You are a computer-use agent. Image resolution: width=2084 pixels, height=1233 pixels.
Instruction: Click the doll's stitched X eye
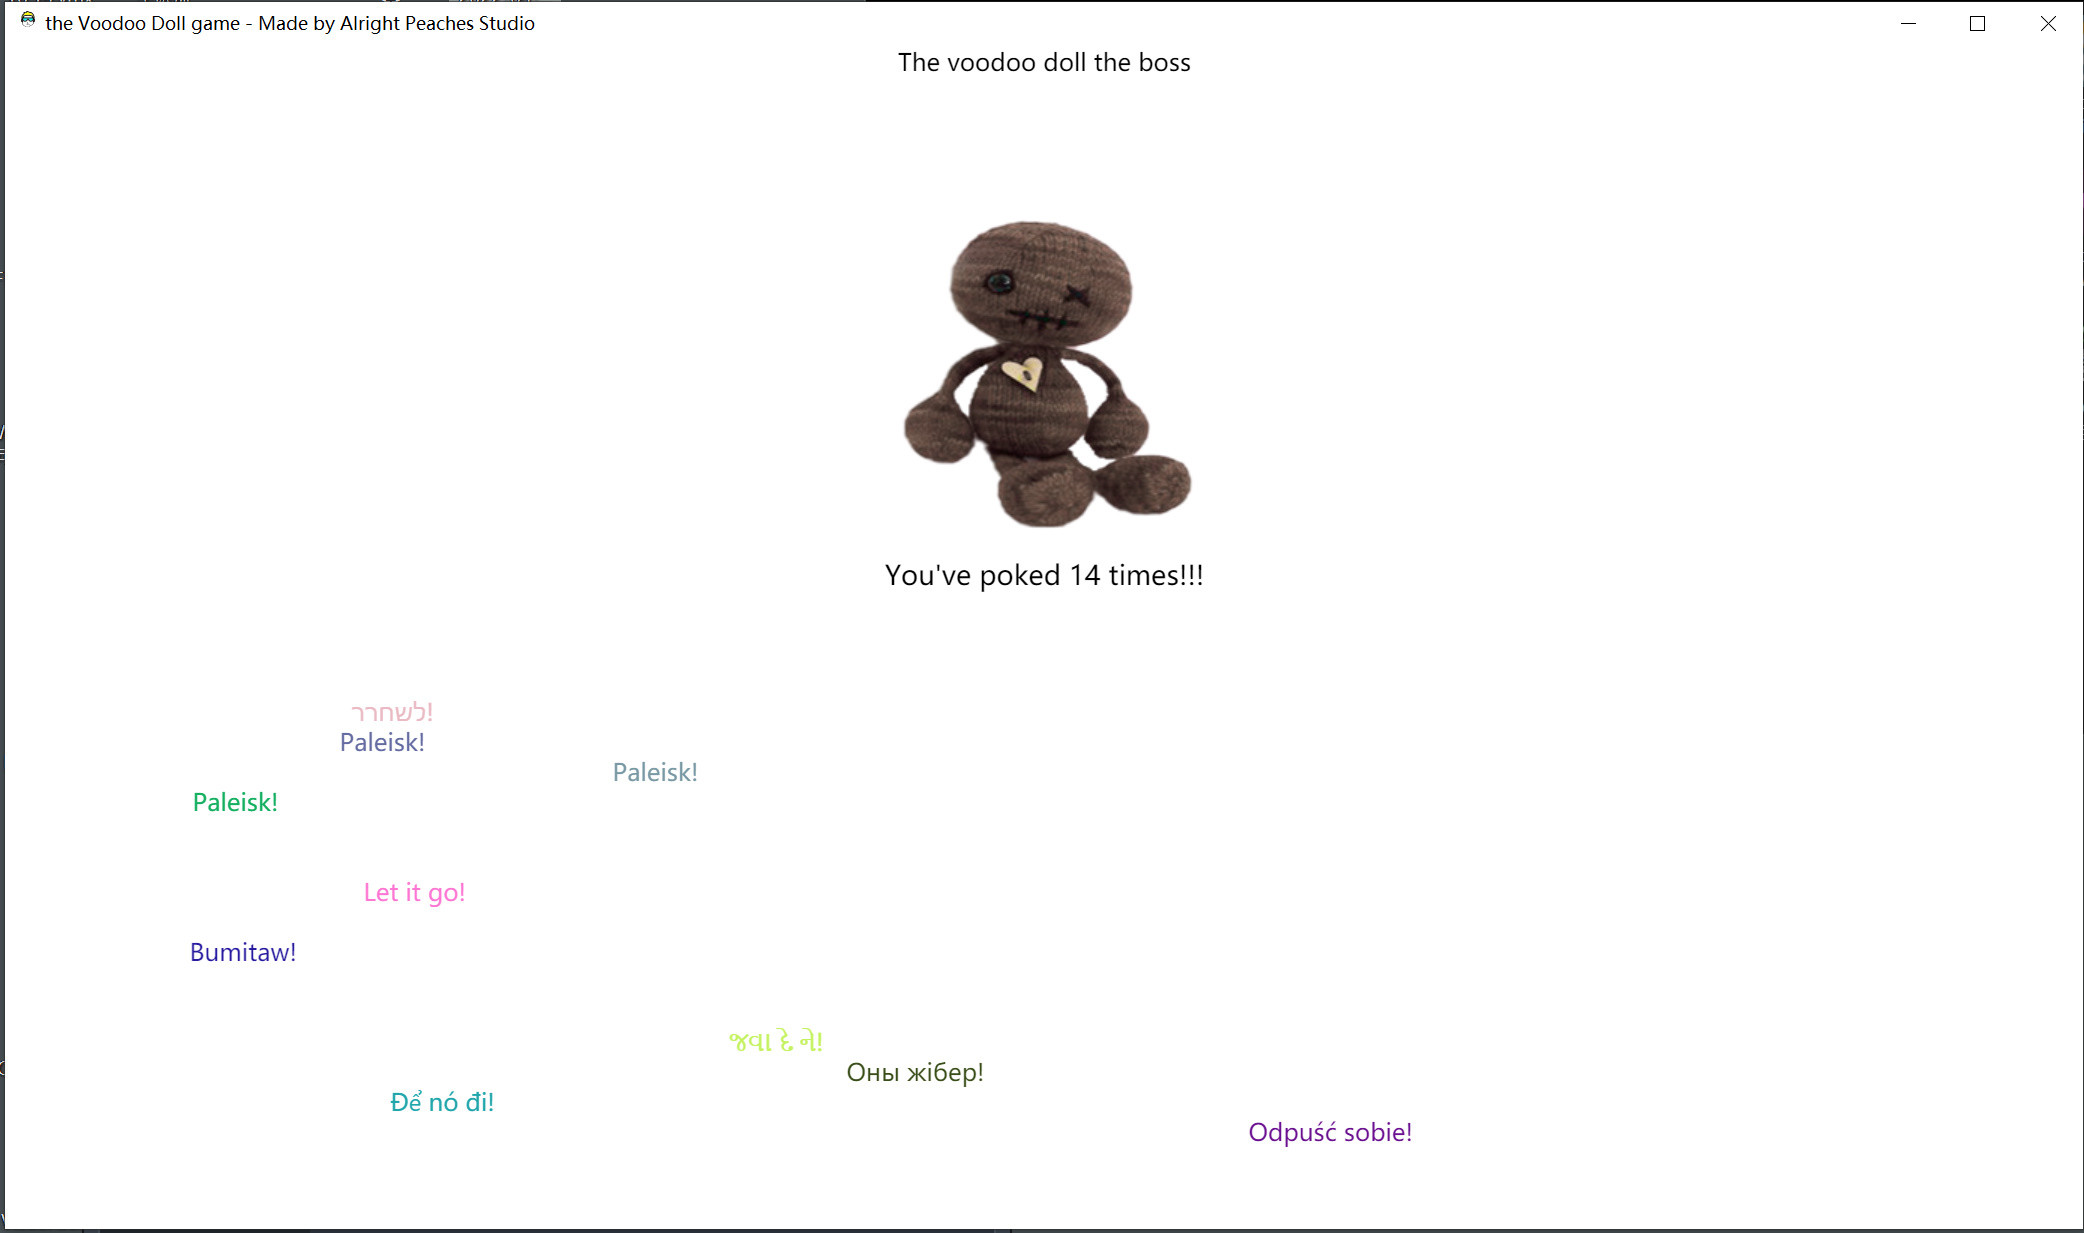(1077, 295)
